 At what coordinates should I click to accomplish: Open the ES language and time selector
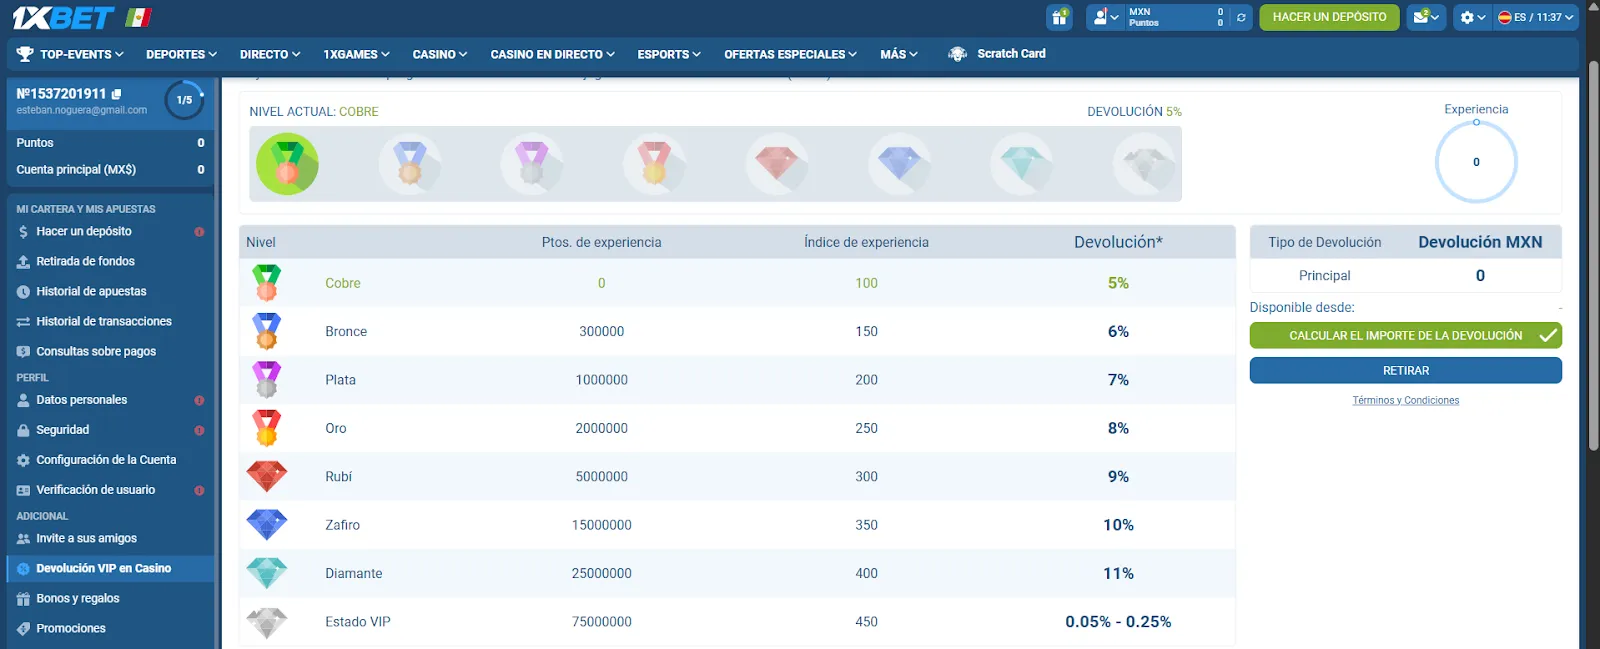(x=1535, y=17)
